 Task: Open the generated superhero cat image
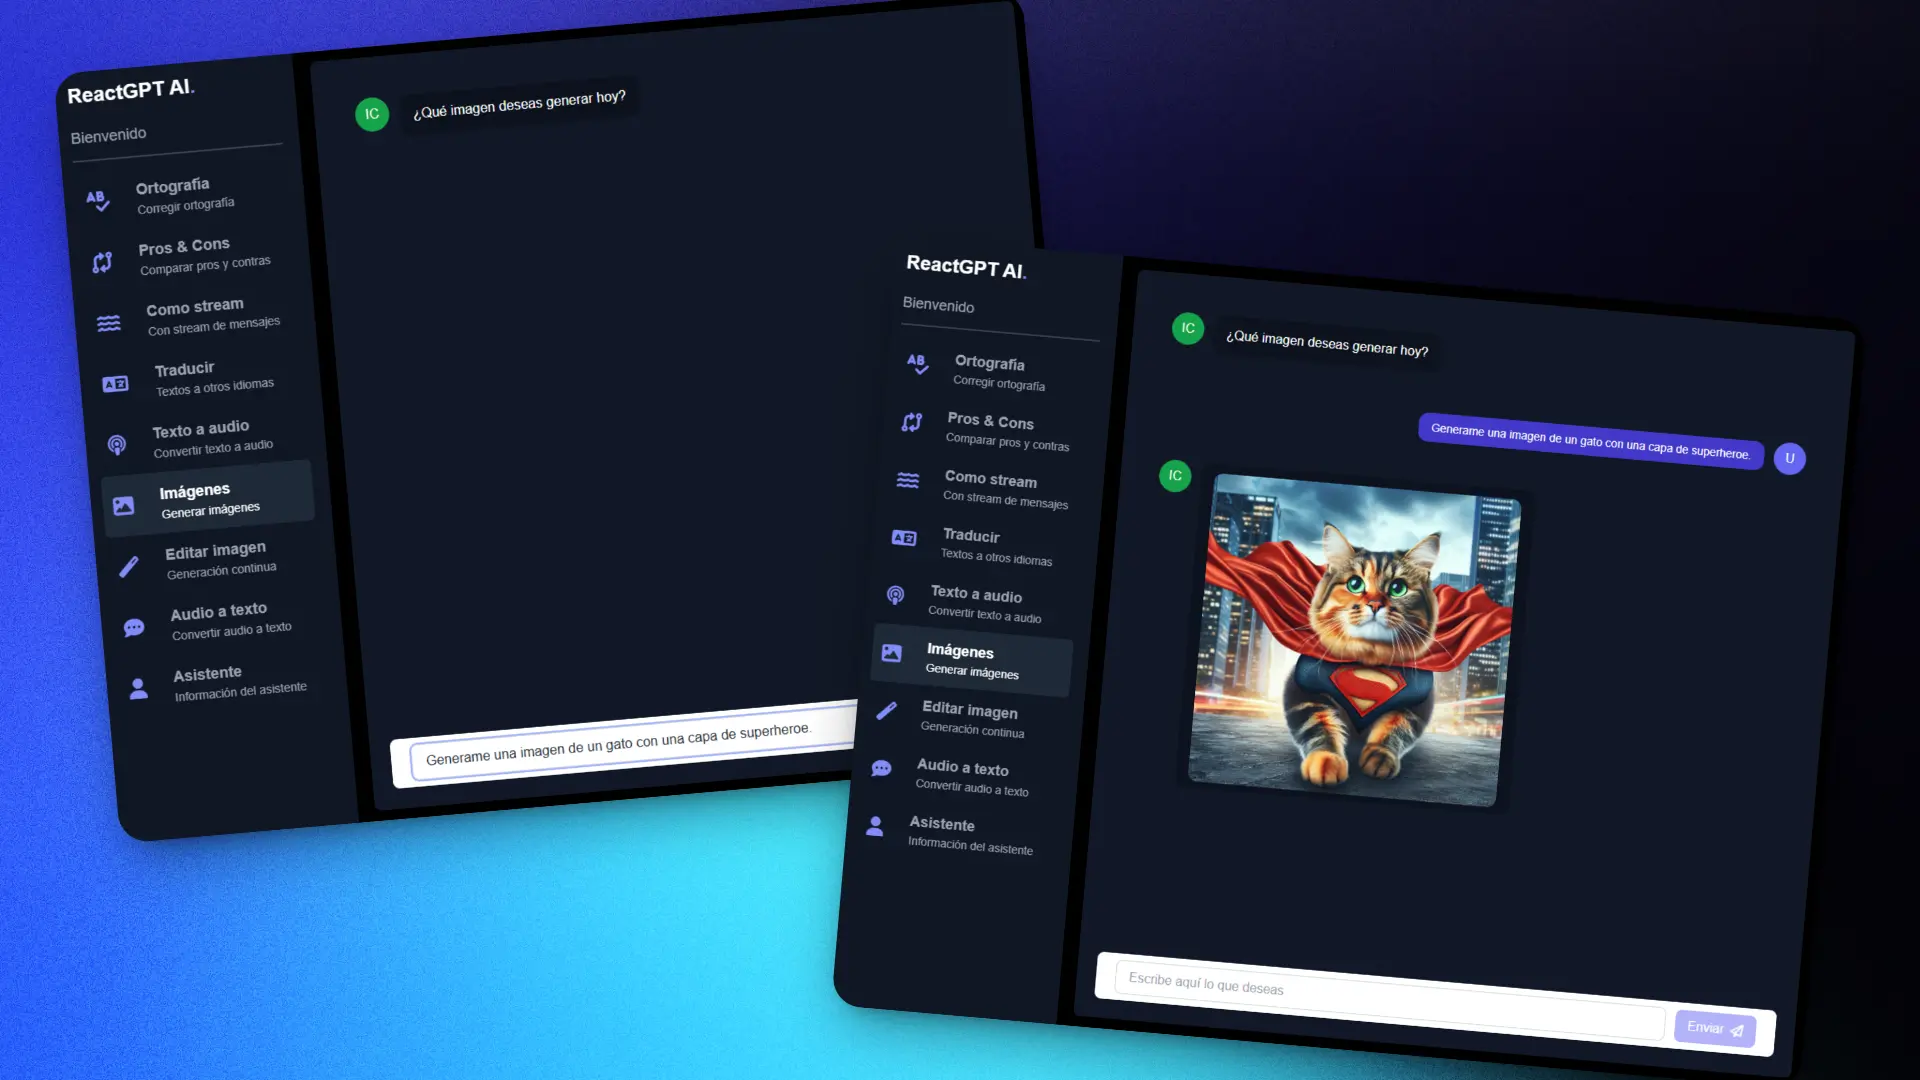coord(1355,640)
